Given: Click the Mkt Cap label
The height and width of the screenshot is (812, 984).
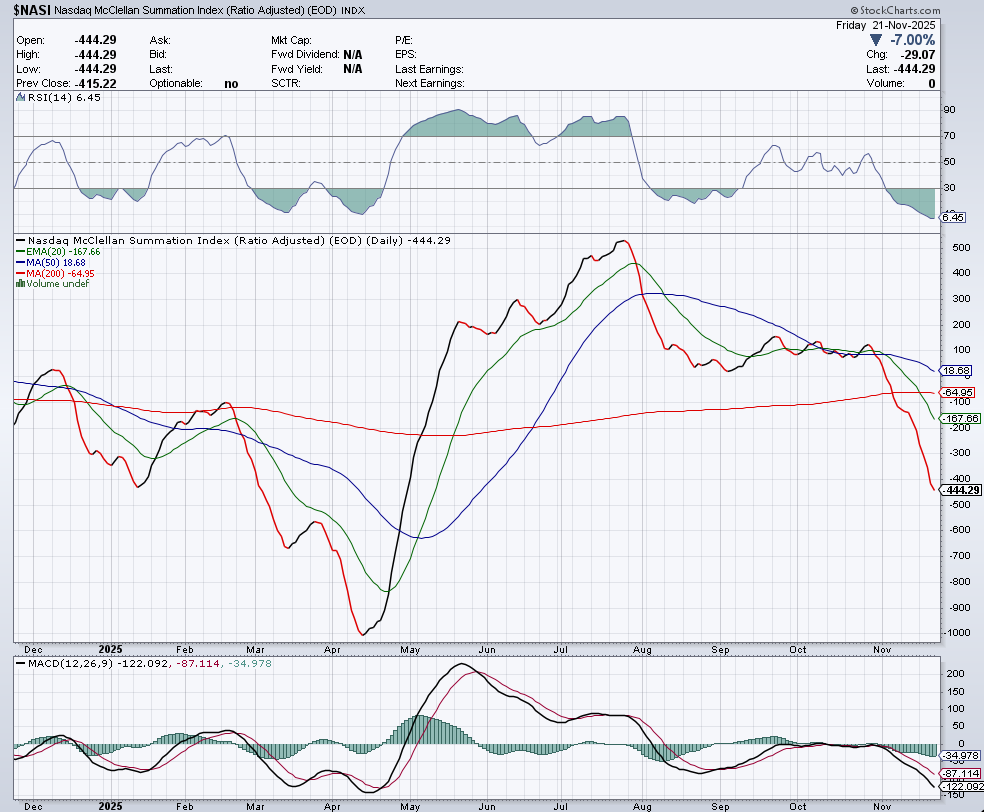Looking at the screenshot, I should (x=291, y=40).
